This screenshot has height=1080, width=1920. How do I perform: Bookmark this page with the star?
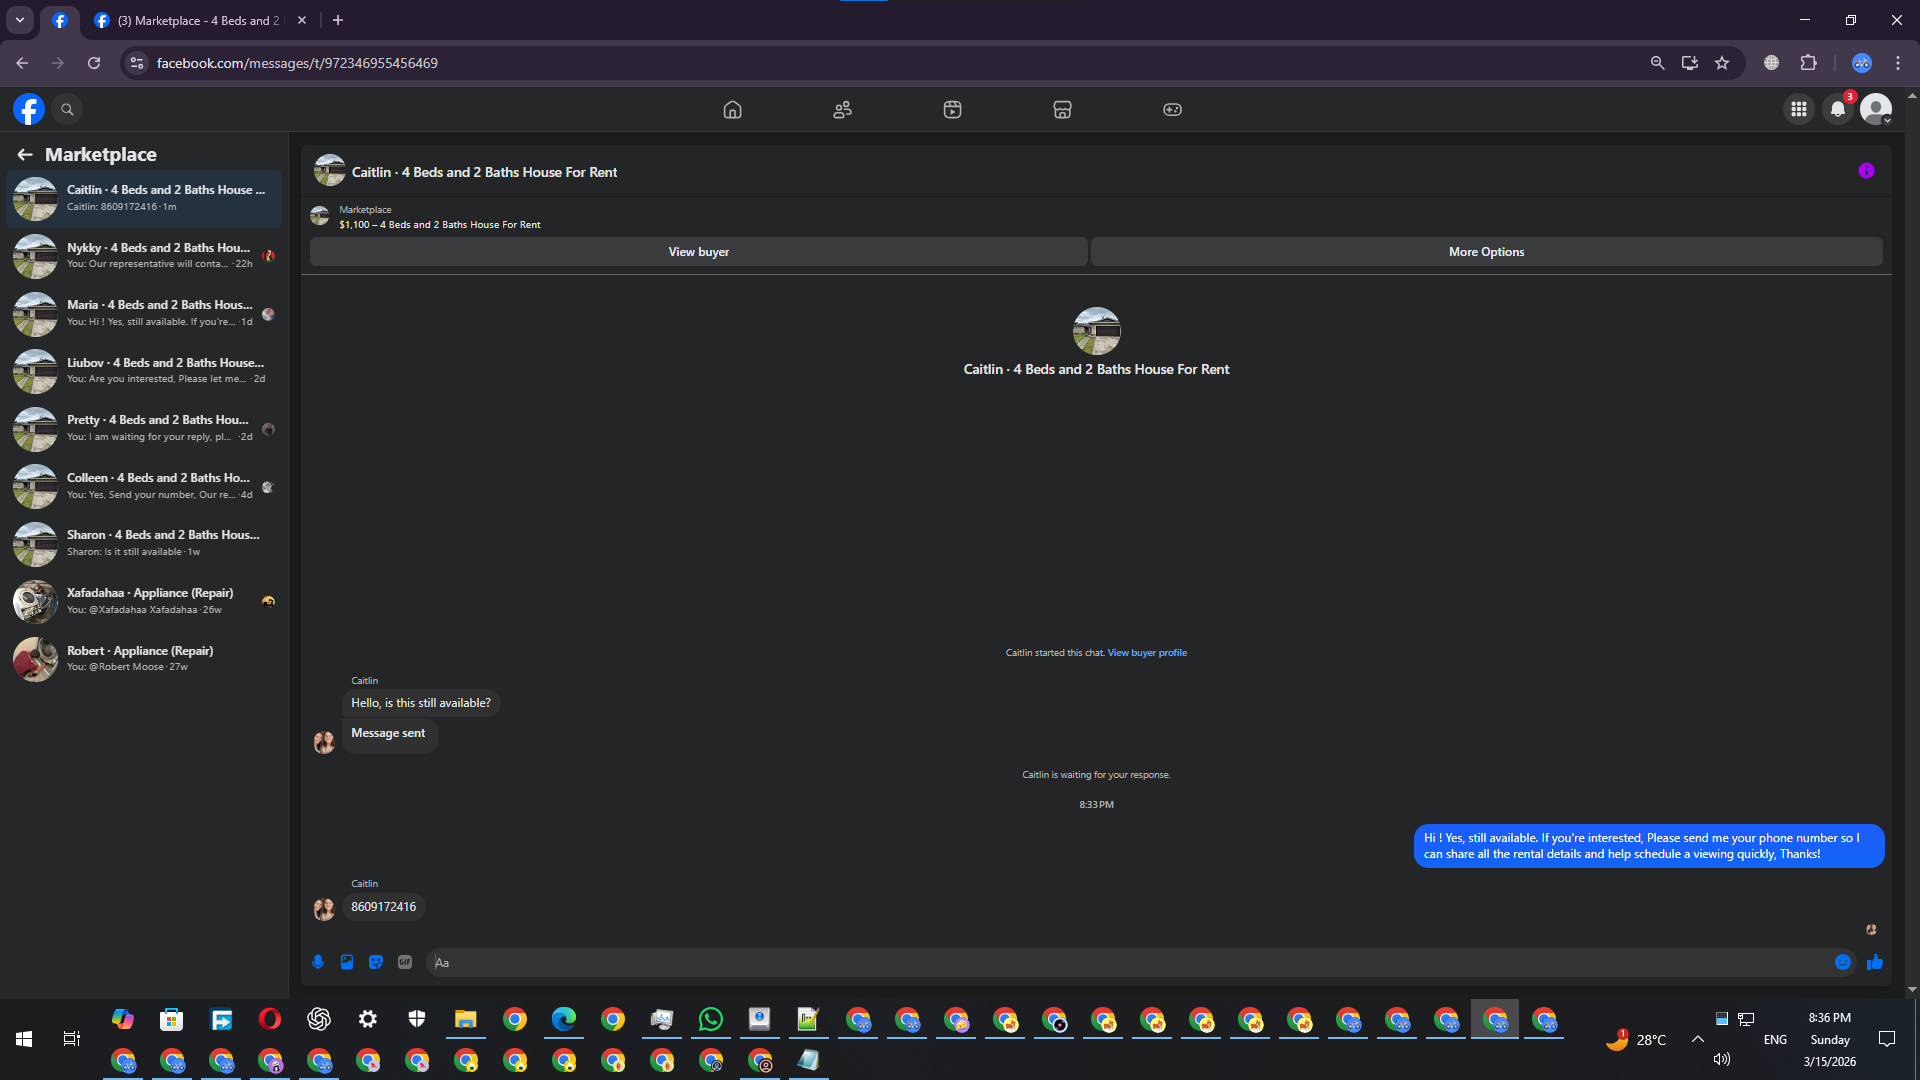coord(1722,63)
